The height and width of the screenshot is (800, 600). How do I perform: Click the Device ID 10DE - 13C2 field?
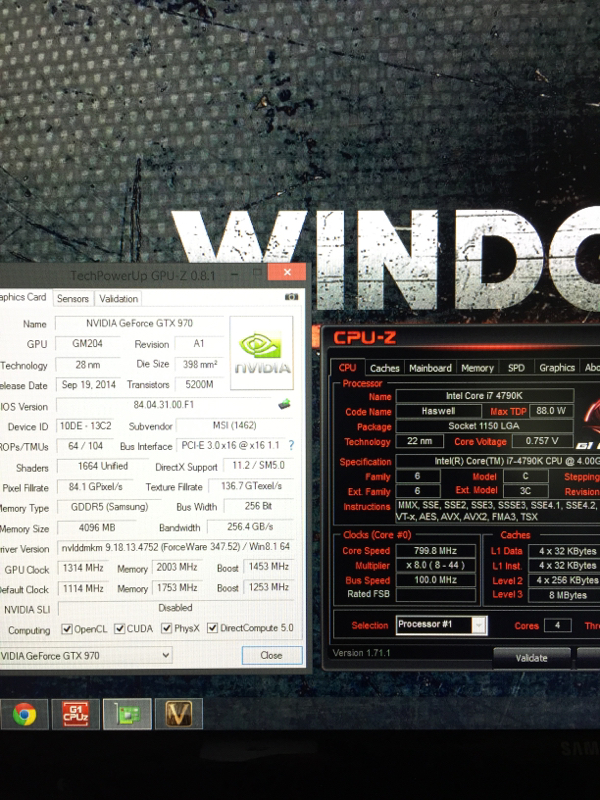click(x=86, y=426)
